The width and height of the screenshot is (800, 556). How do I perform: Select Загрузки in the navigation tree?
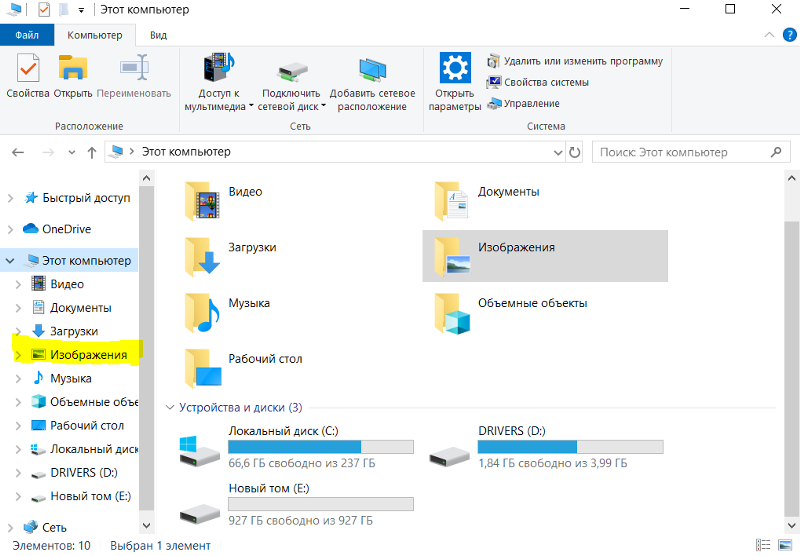pos(74,331)
